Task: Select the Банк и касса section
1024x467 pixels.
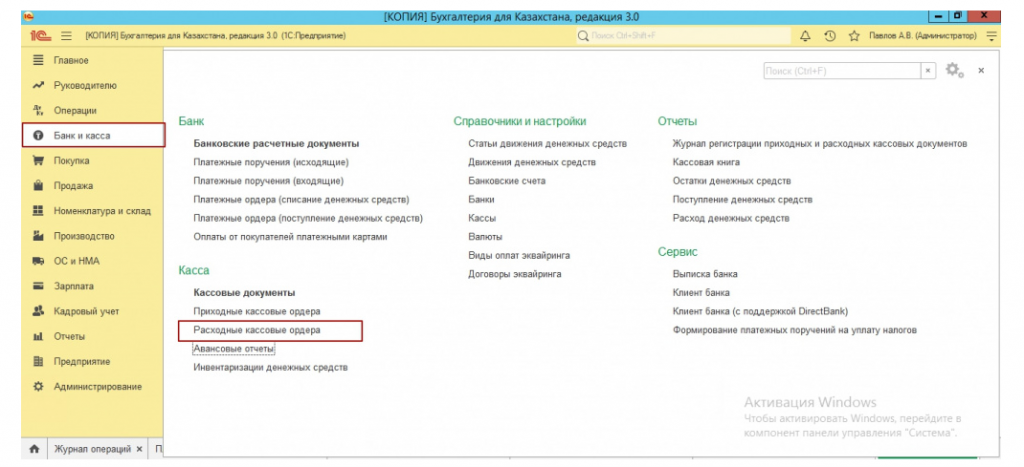Action: 93,136
